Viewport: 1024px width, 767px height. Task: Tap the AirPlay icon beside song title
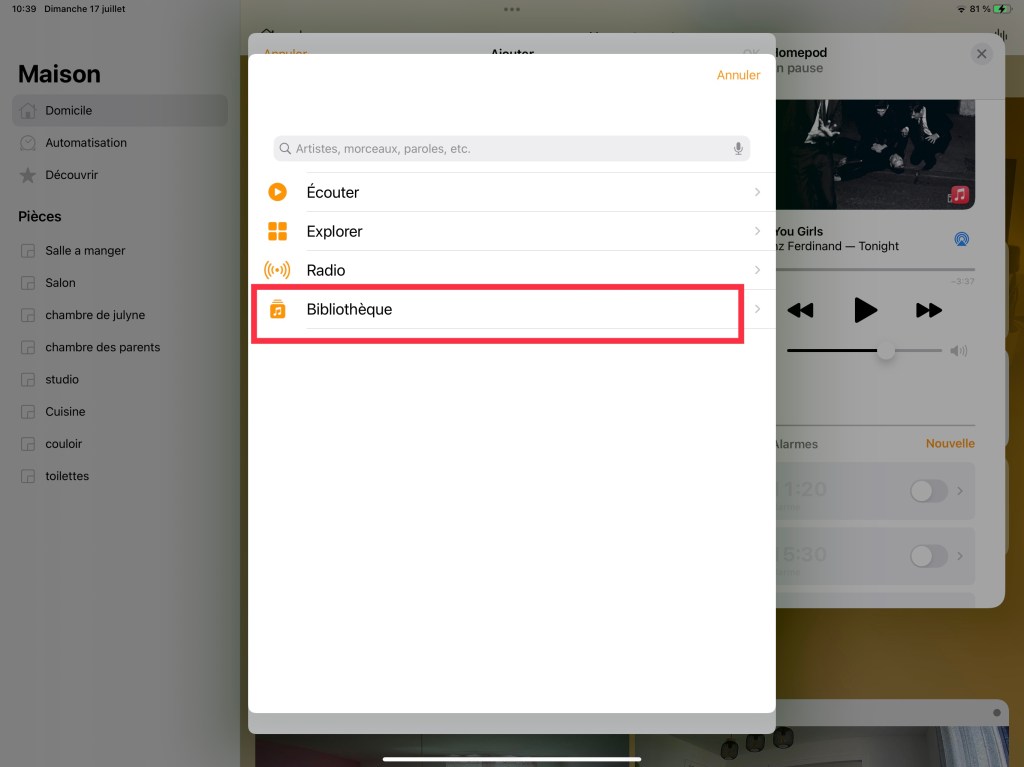click(961, 239)
